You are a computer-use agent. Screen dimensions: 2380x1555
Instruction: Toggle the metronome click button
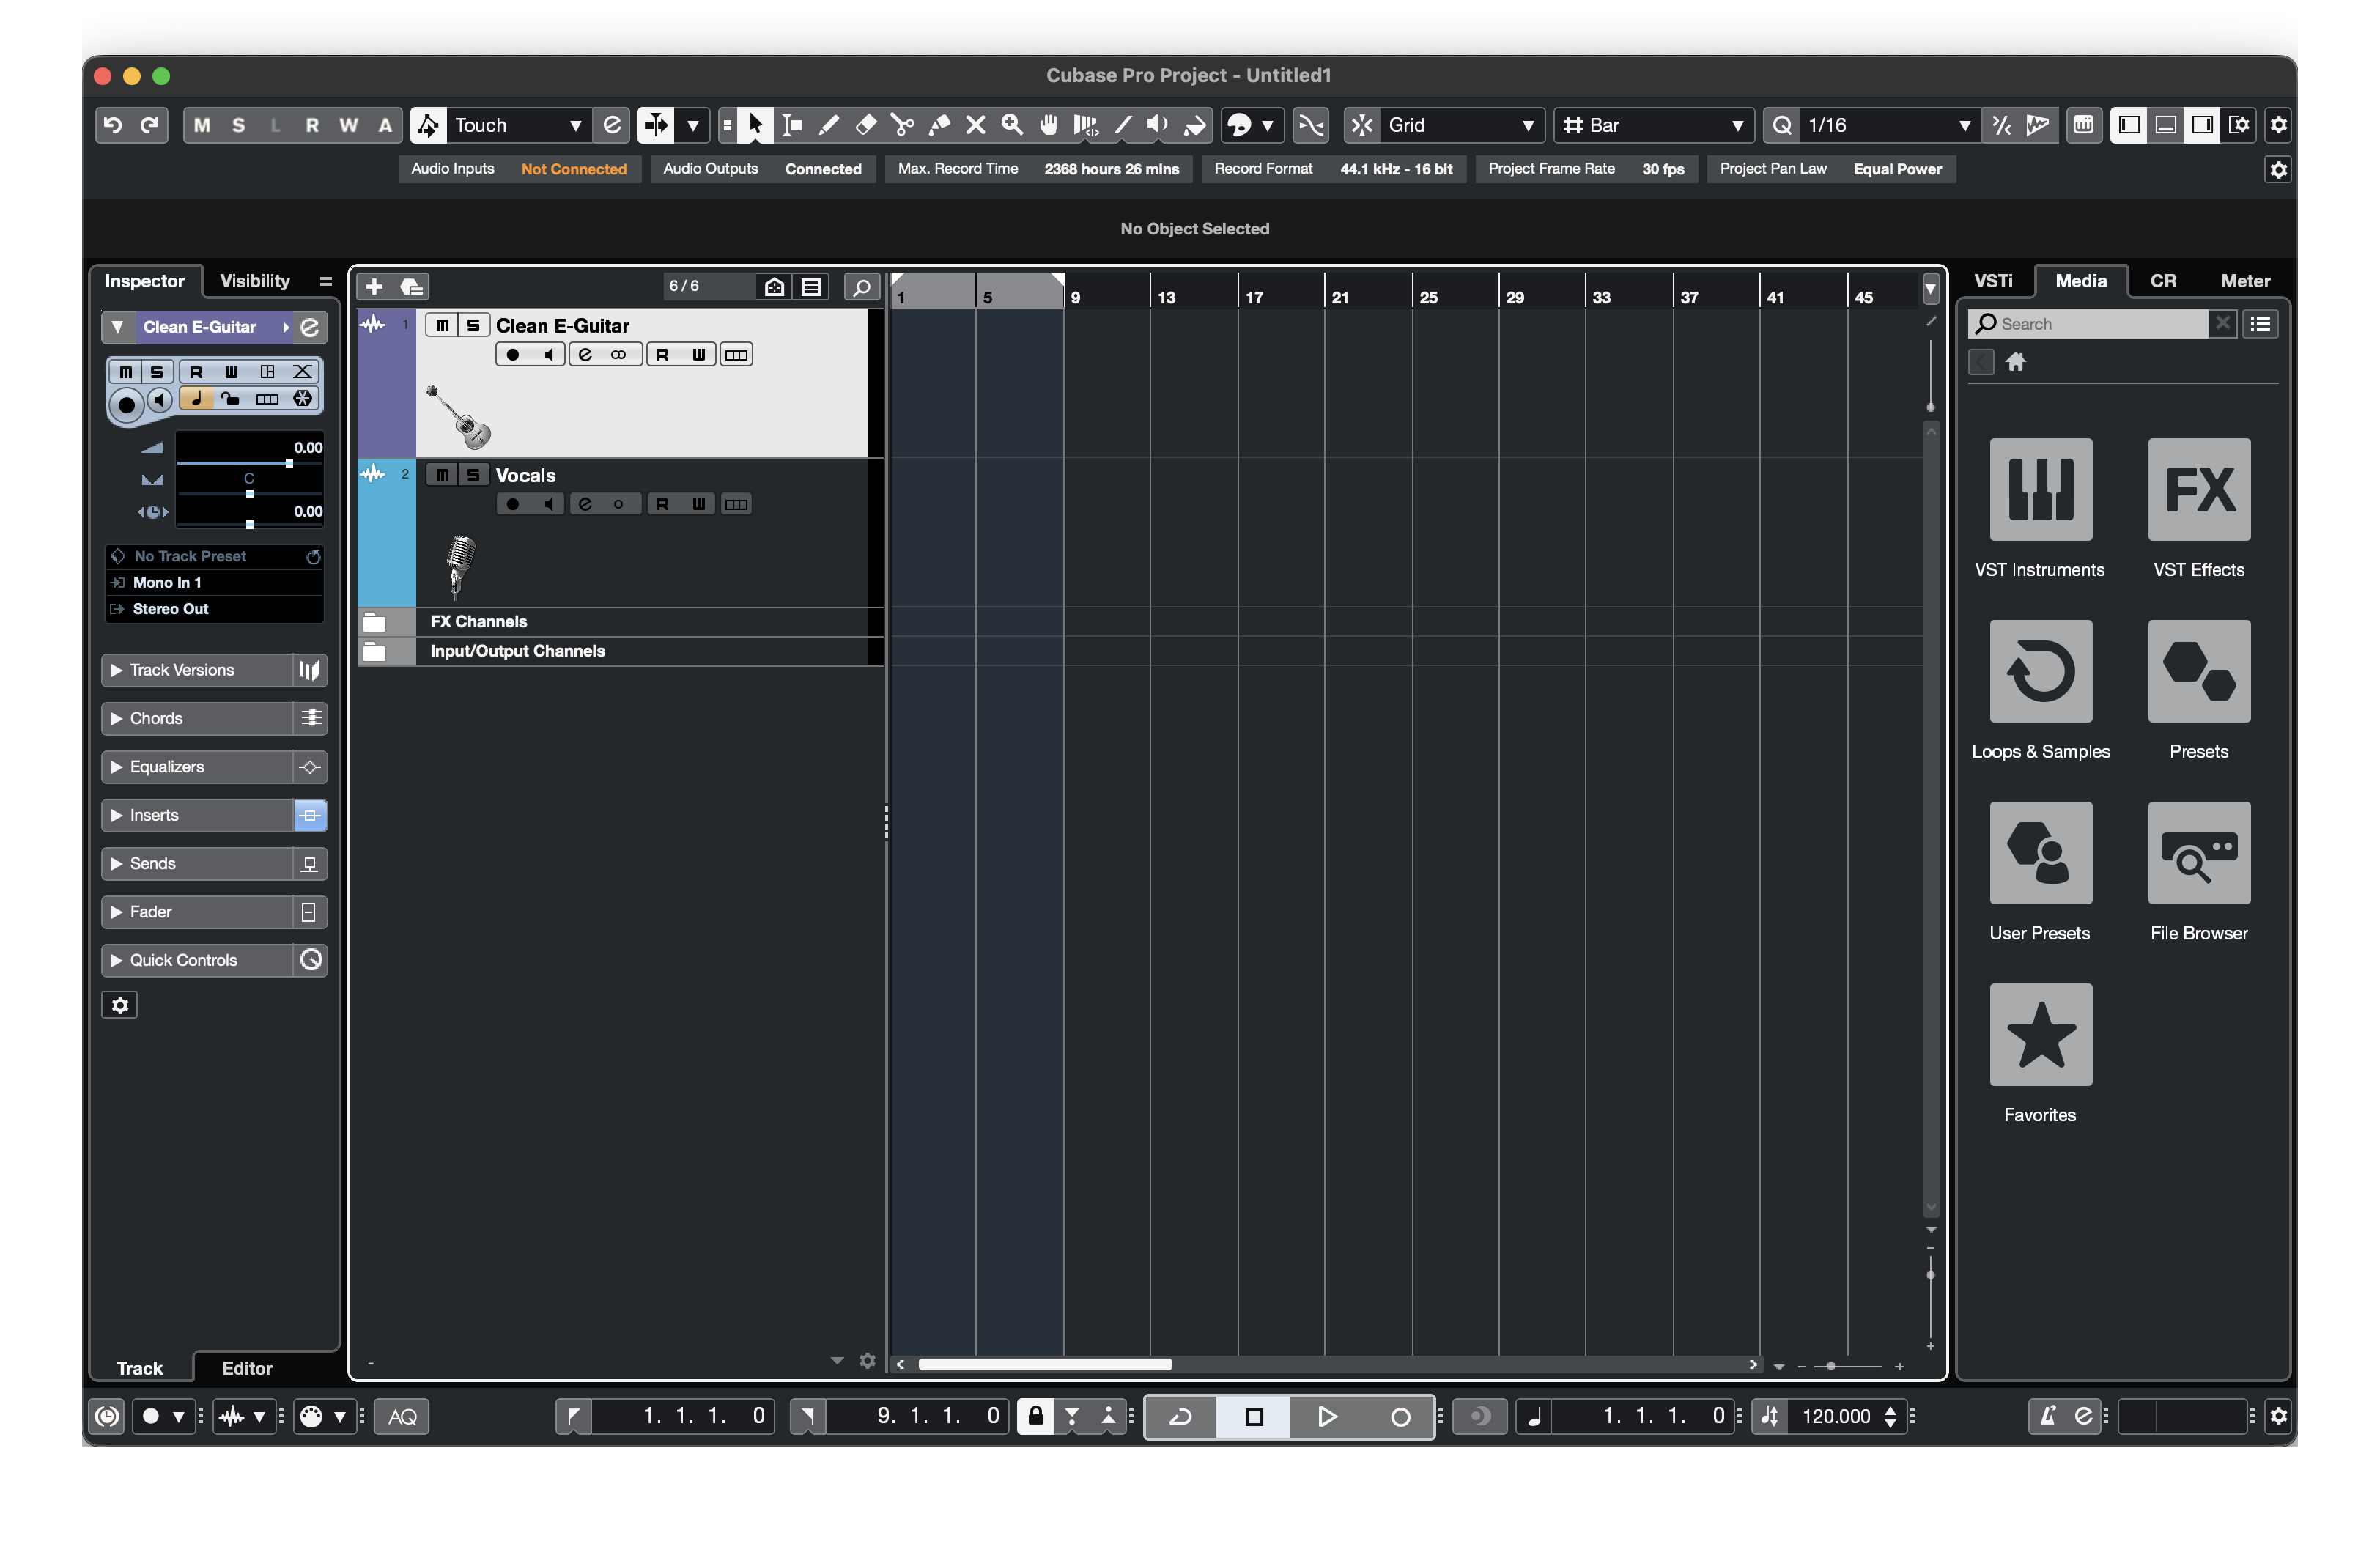[2047, 1417]
